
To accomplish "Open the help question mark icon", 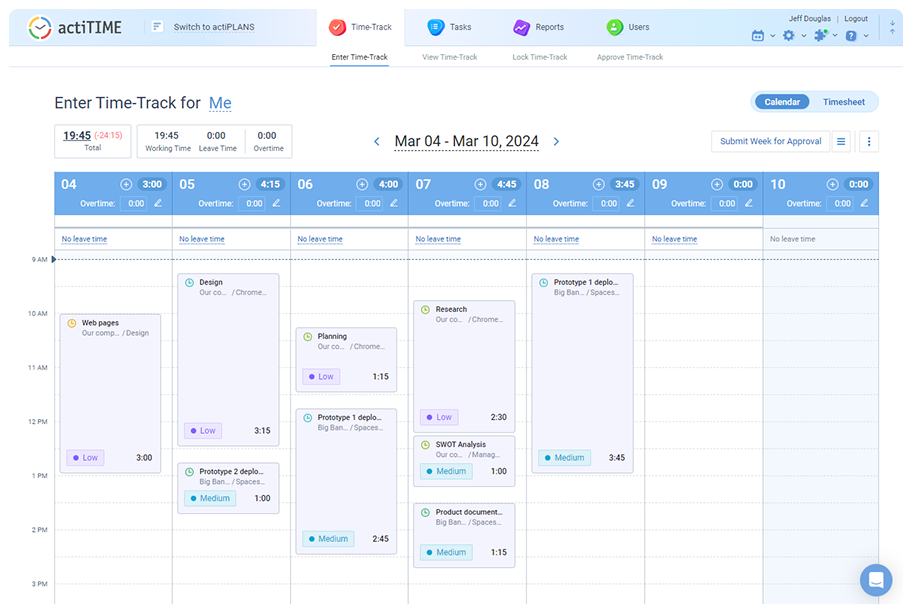I will tap(850, 35).
